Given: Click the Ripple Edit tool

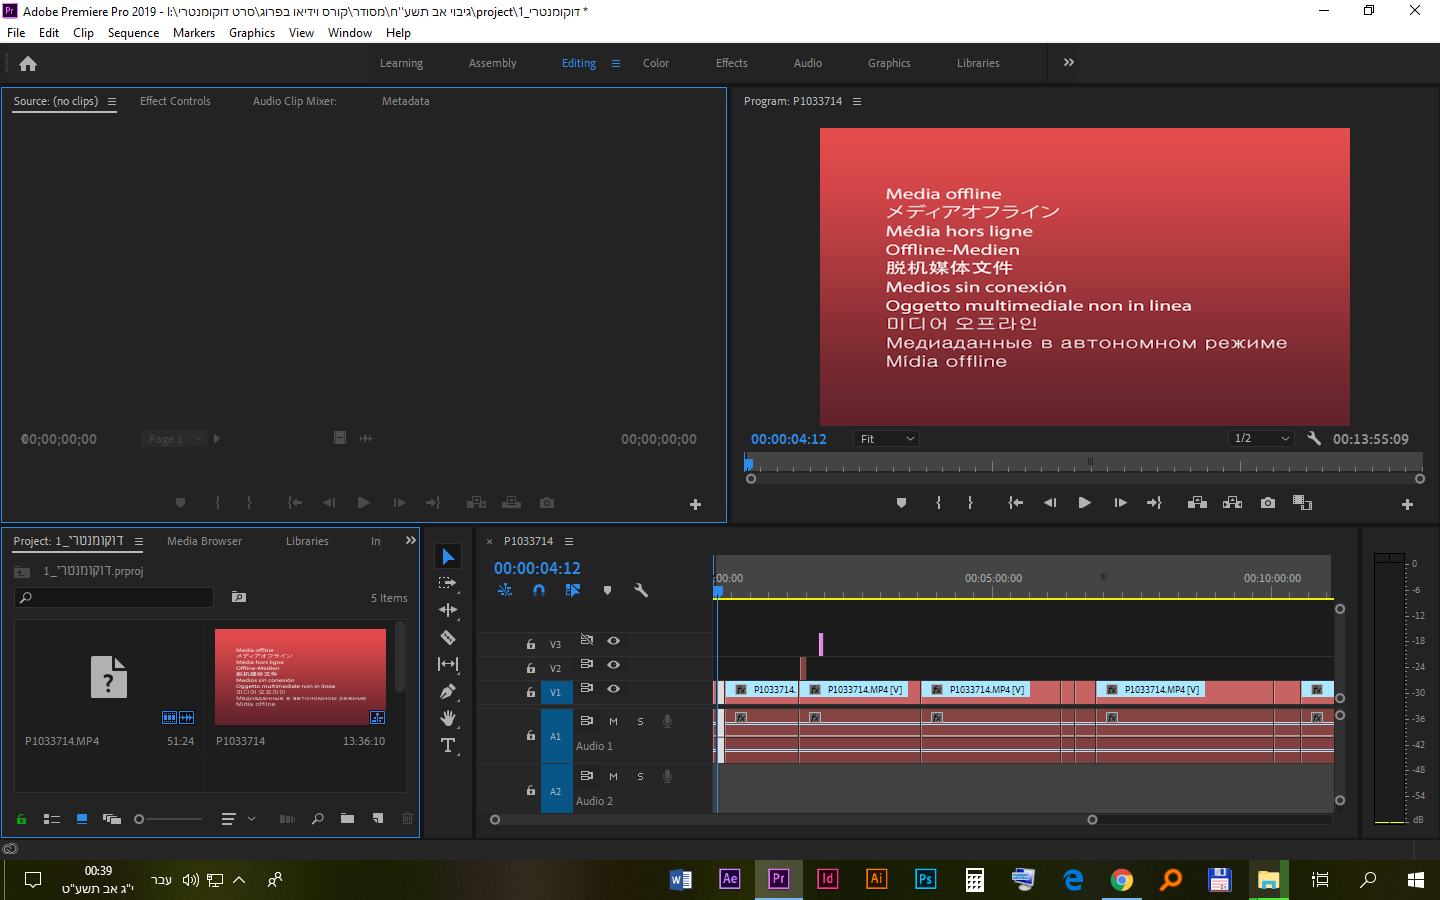Looking at the screenshot, I should click(448, 610).
